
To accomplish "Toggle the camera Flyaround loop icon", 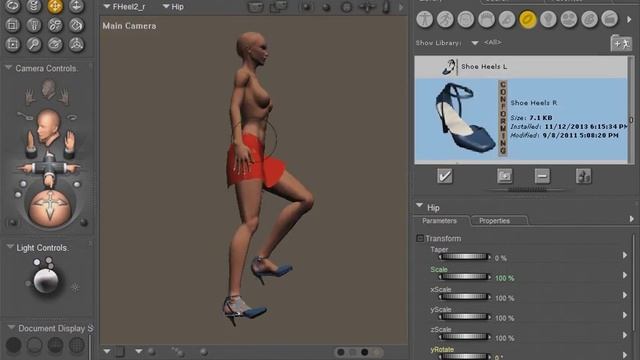I will 72,118.
